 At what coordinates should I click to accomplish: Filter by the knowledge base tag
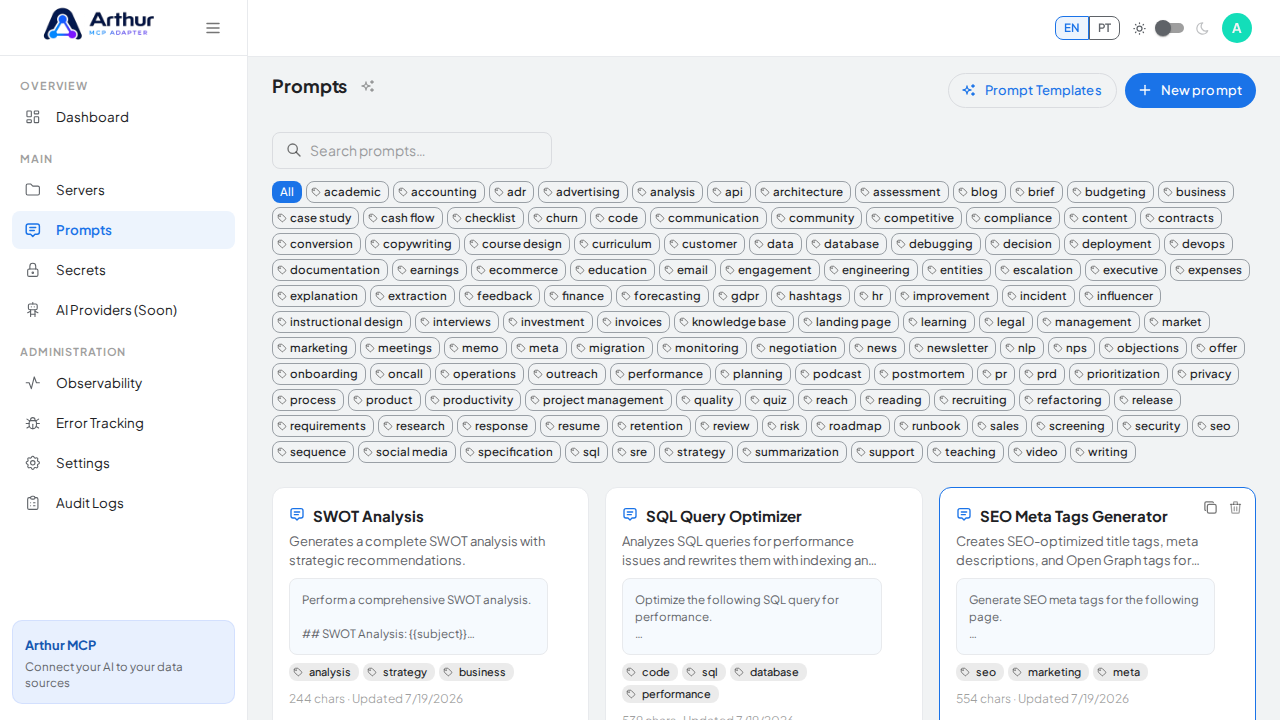tap(734, 322)
